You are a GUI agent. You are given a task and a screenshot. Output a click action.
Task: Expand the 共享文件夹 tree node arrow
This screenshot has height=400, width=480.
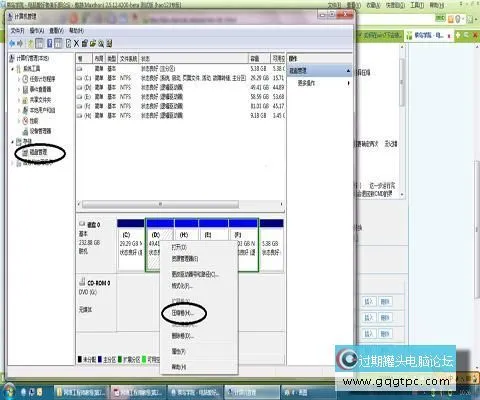pos(18,100)
